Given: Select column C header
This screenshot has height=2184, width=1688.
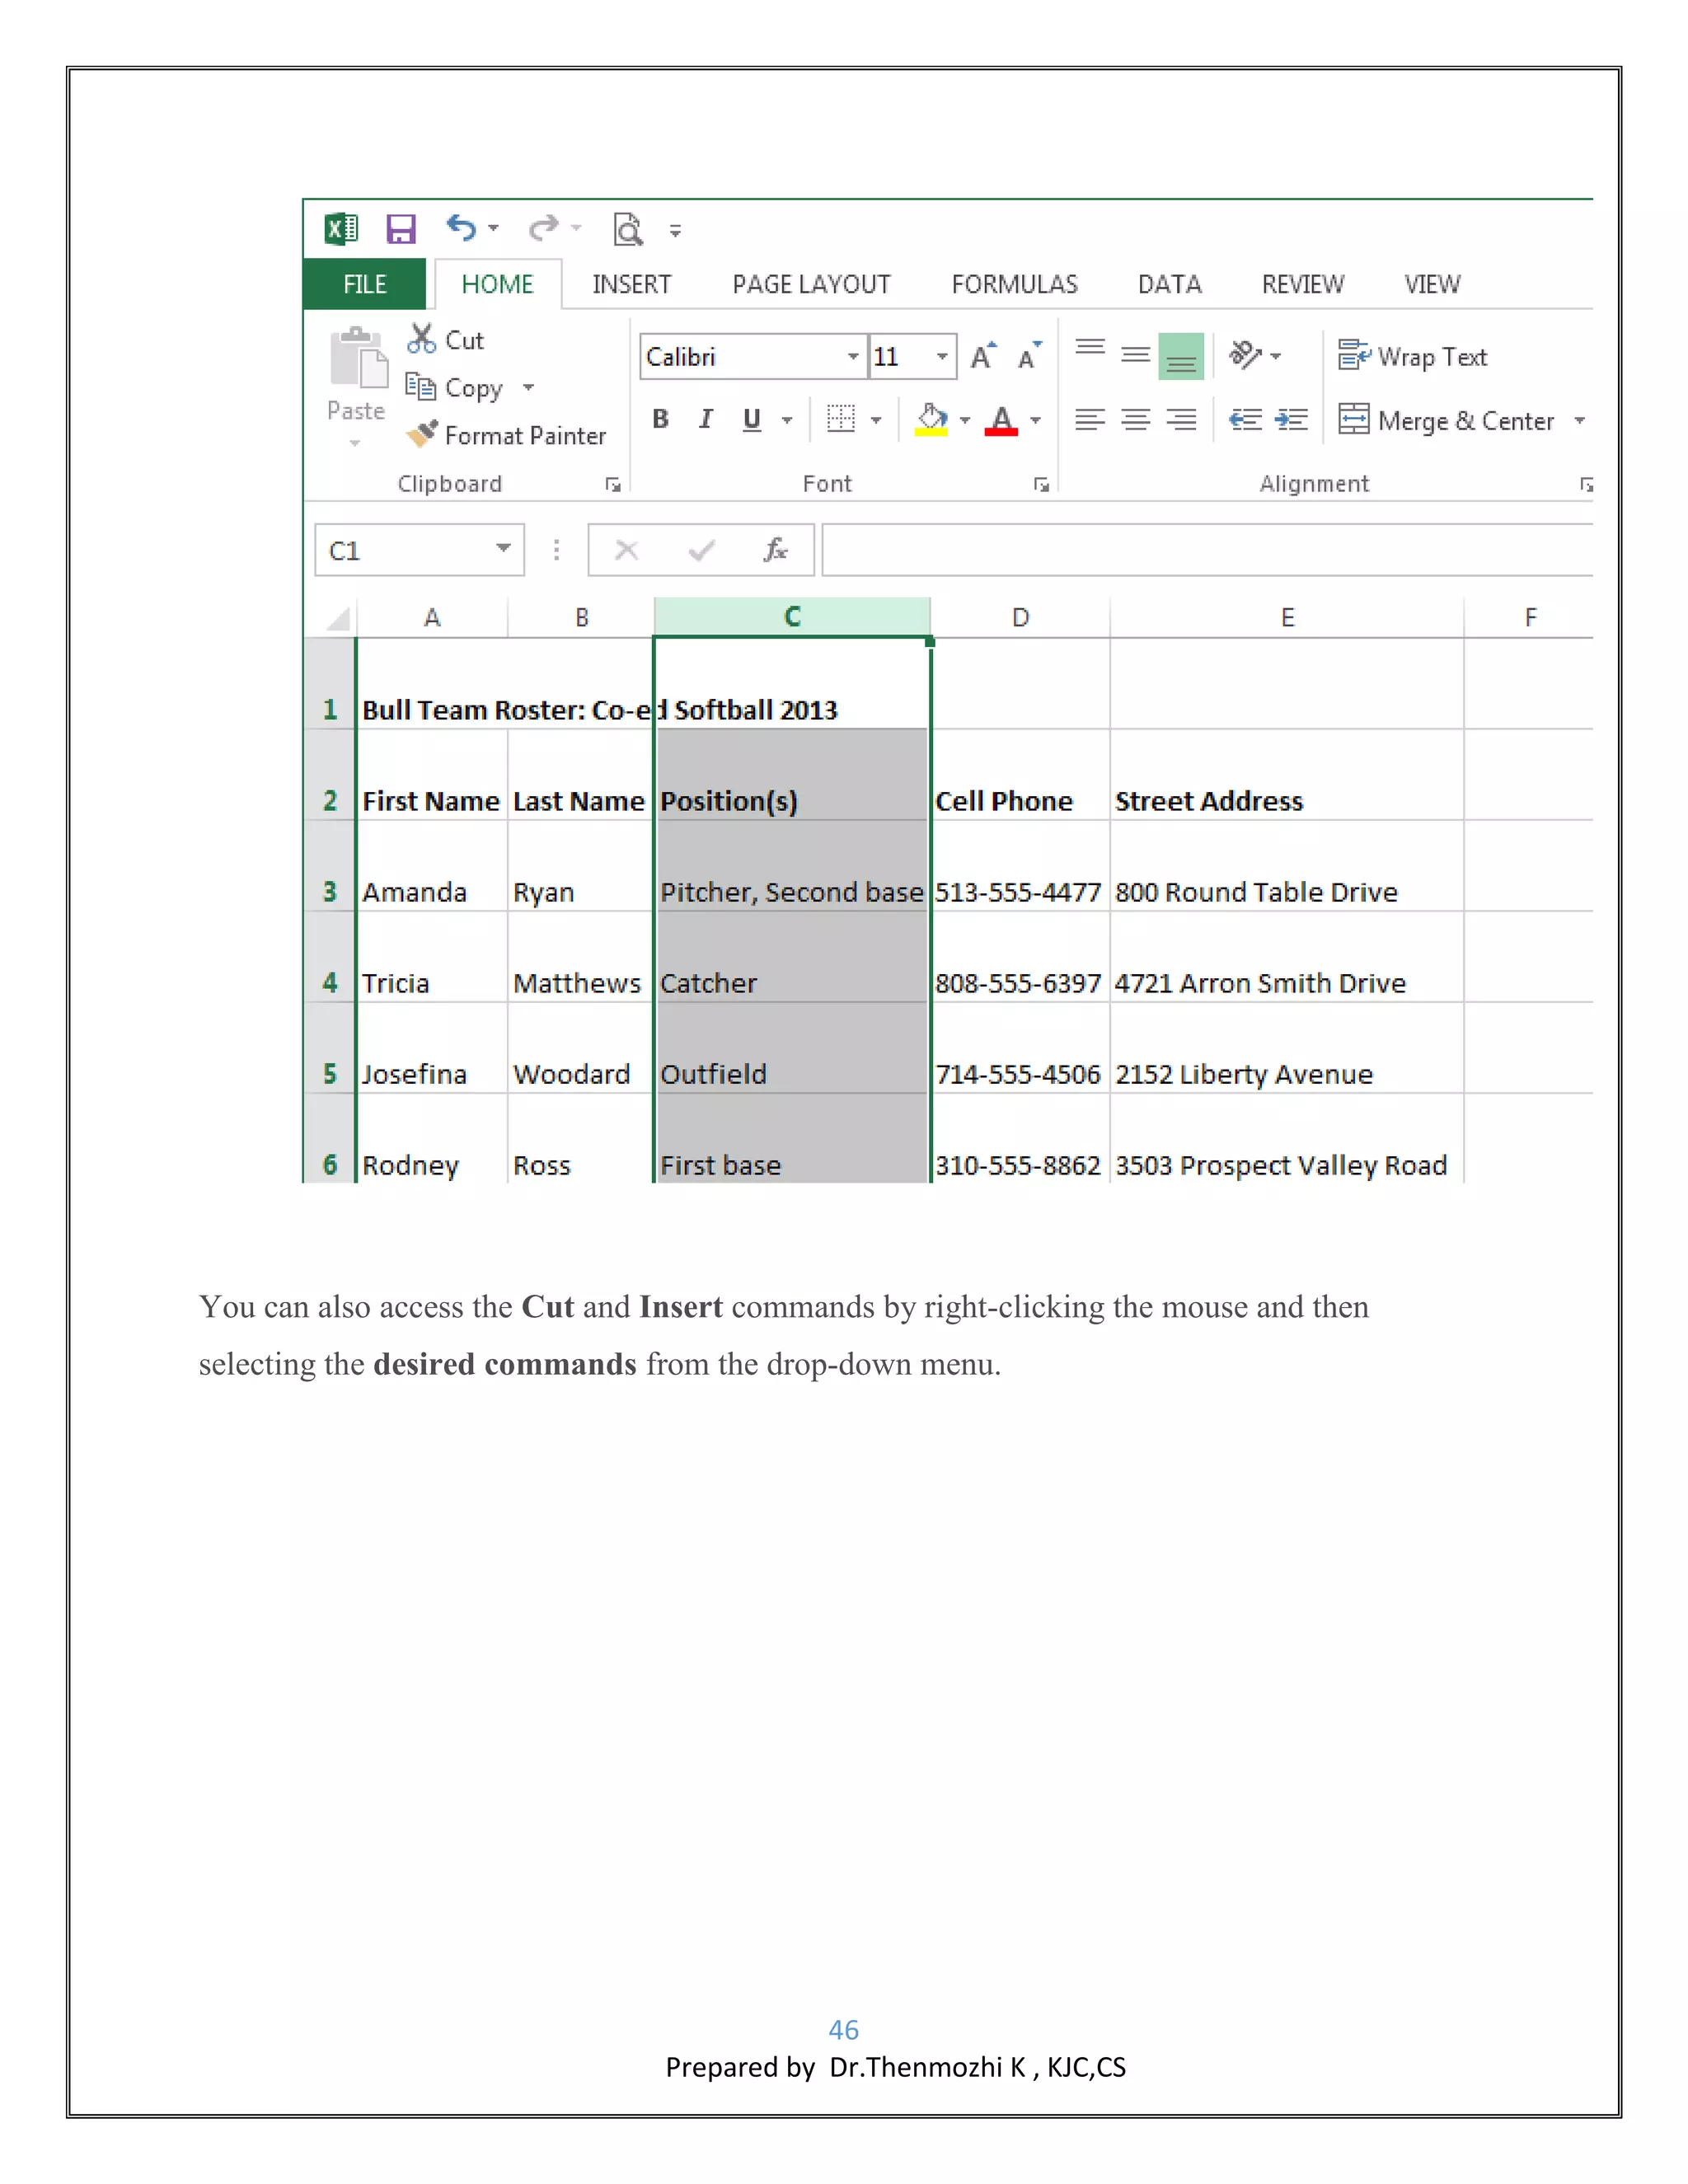Looking at the screenshot, I should pos(792,616).
